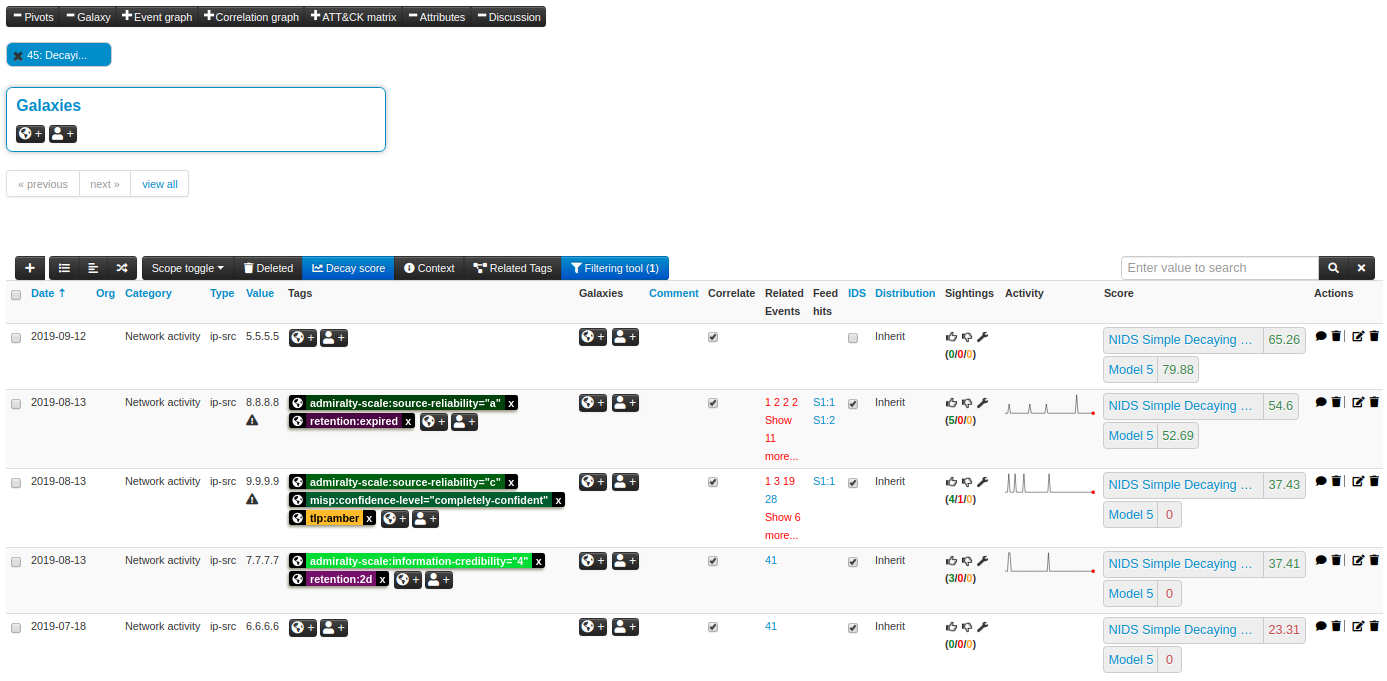Expand the Event graph section
The image size is (1387, 681).
(x=156, y=17)
